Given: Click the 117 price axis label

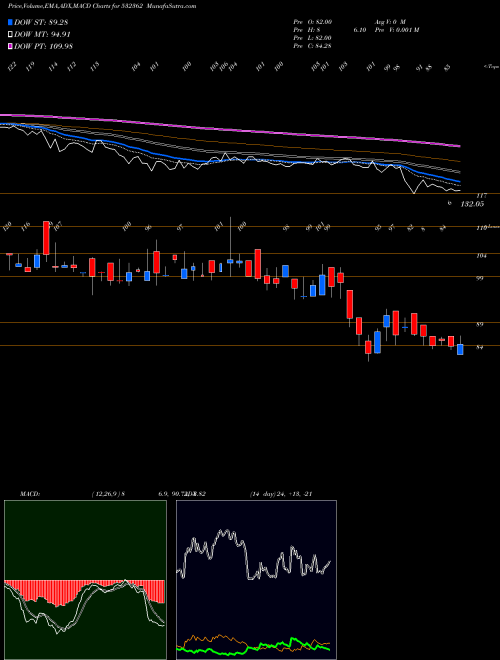Looking at the screenshot, I should [x=481, y=196].
